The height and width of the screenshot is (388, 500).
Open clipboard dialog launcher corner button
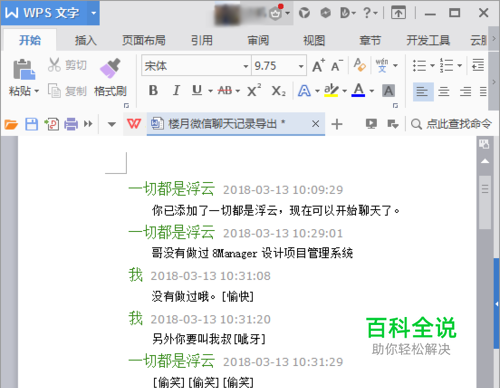coord(126,105)
